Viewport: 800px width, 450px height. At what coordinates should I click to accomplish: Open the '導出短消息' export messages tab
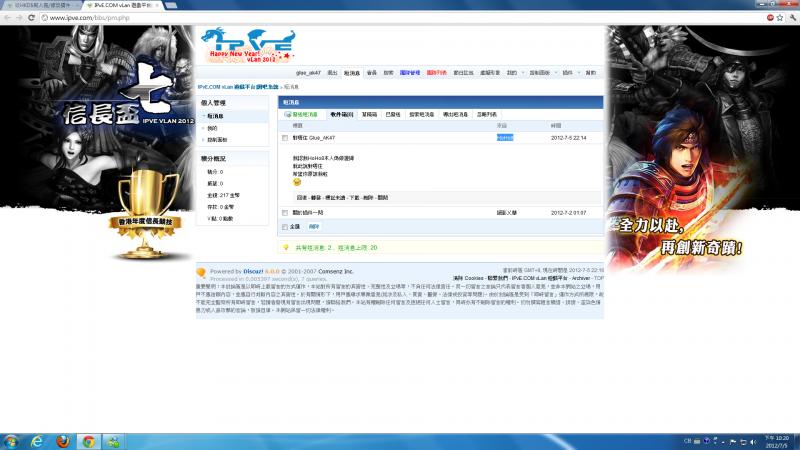click(455, 115)
